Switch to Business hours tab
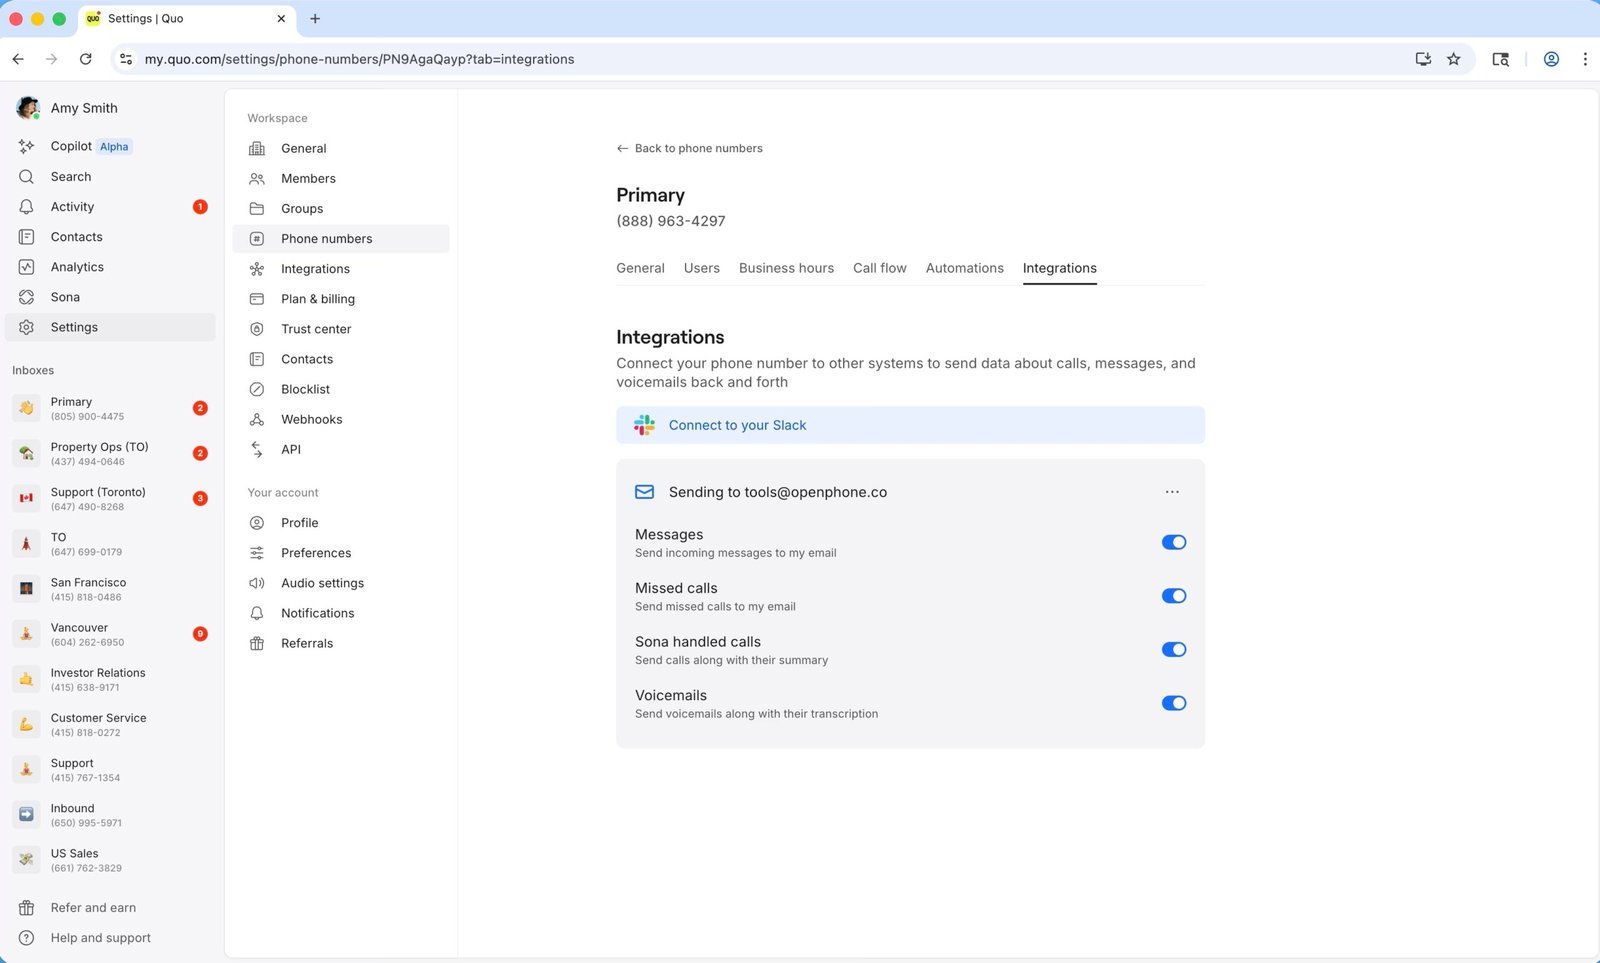This screenshot has height=963, width=1600. click(786, 268)
